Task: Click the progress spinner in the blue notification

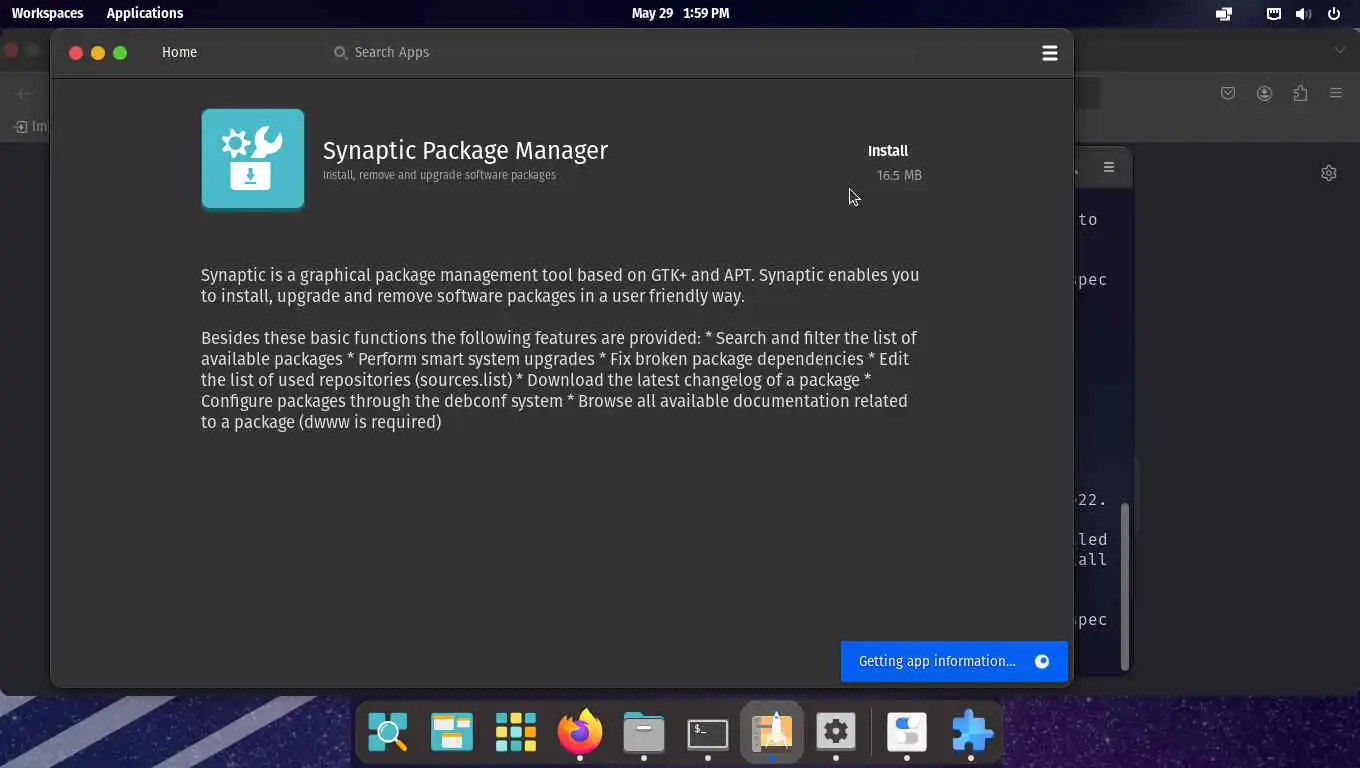Action: [1042, 661]
